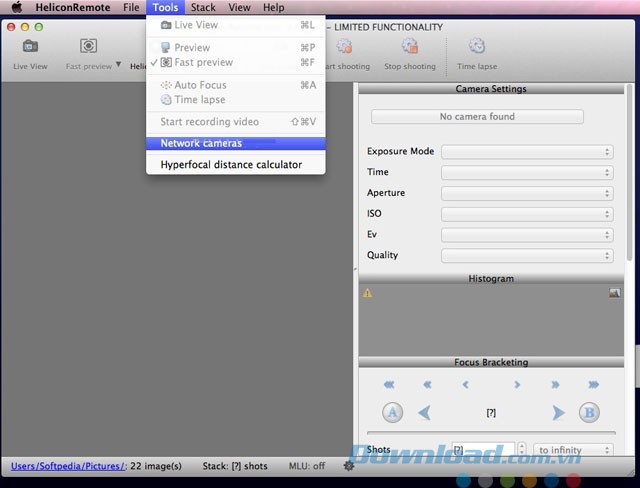The height and width of the screenshot is (488, 640).
Task: Select Network cameras from the Tools menu
Action: coord(201,143)
